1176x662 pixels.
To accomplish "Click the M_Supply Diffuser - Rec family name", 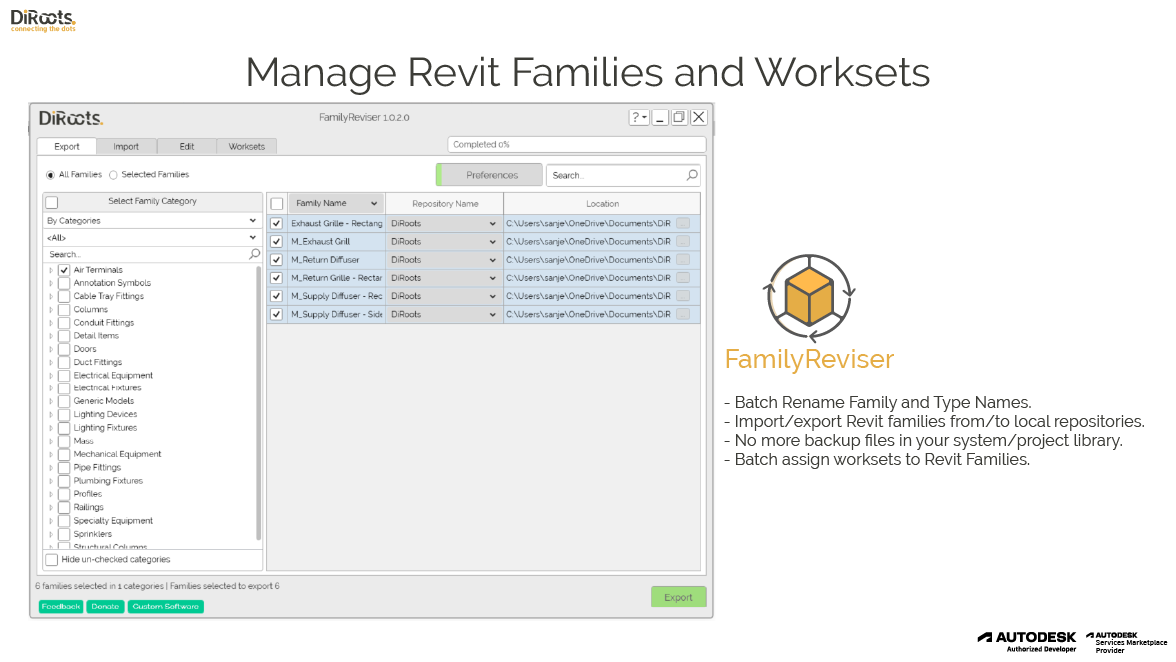I will [x=337, y=296].
